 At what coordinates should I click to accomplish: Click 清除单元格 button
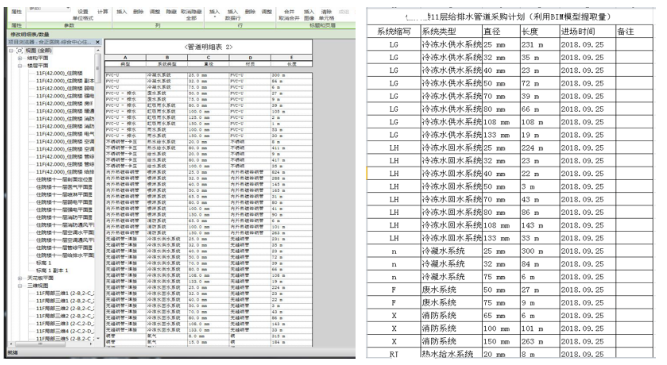[326, 15]
